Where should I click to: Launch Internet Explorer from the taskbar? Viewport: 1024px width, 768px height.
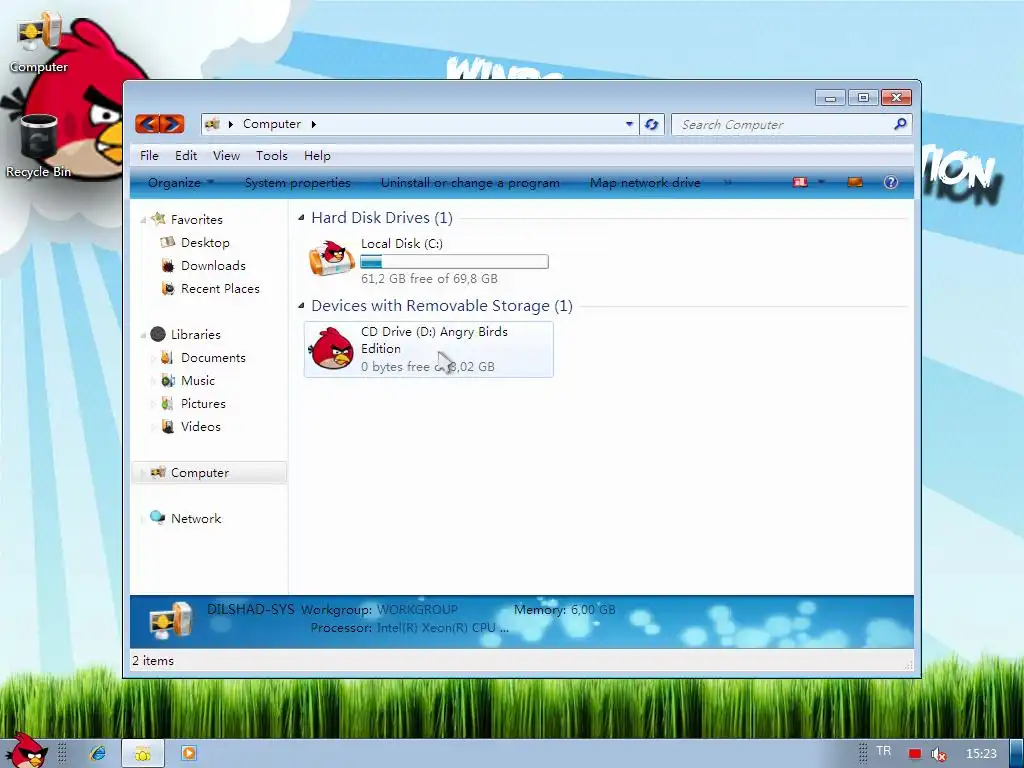[98, 754]
